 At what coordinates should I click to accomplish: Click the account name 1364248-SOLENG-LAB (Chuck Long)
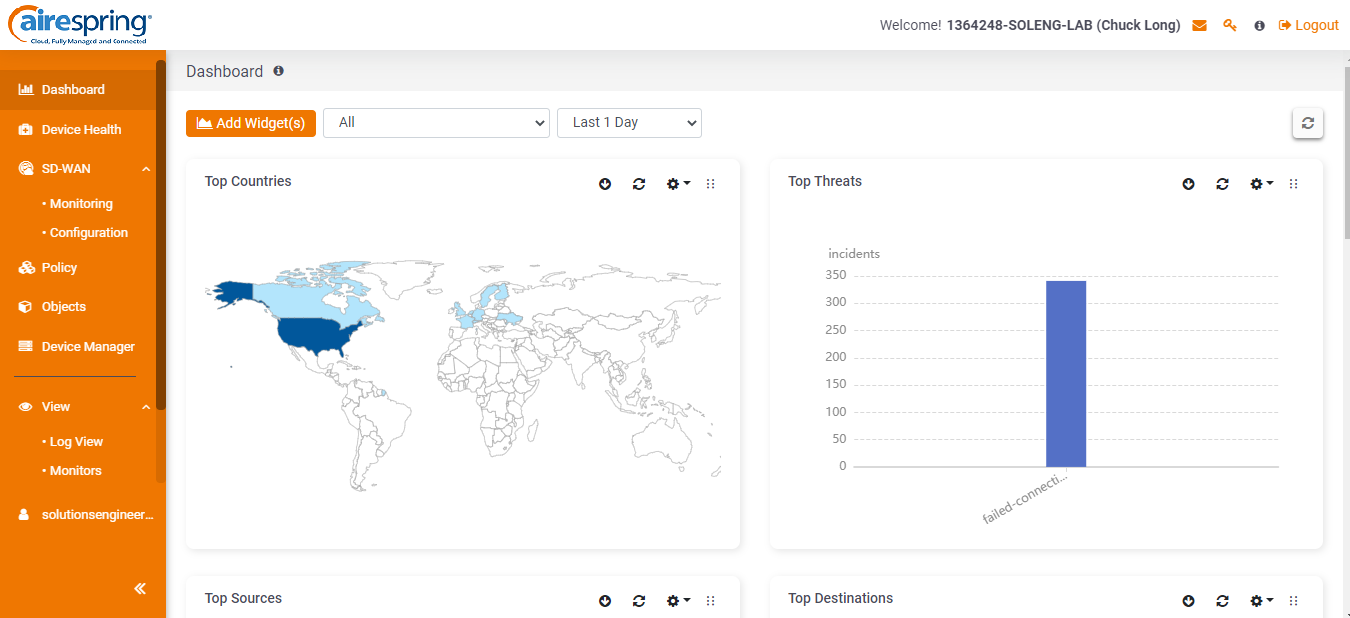pyautogui.click(x=1063, y=25)
